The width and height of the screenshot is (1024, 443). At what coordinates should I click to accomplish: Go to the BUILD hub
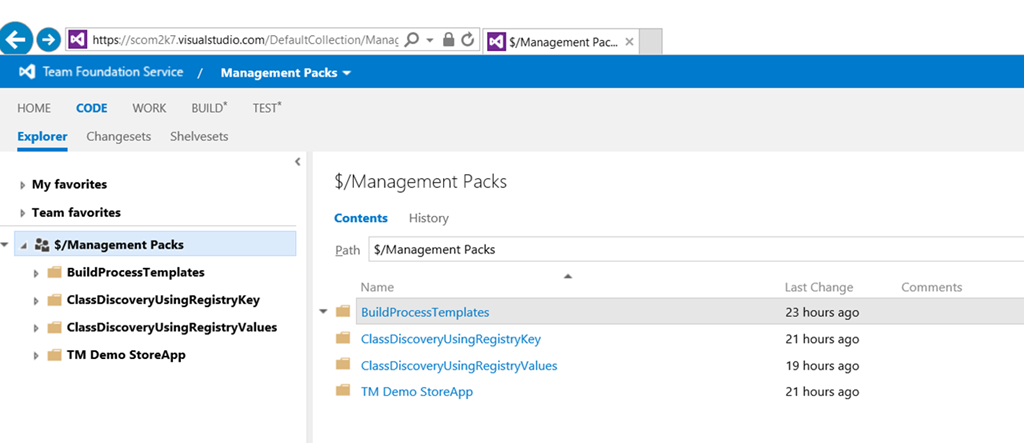tap(210, 108)
